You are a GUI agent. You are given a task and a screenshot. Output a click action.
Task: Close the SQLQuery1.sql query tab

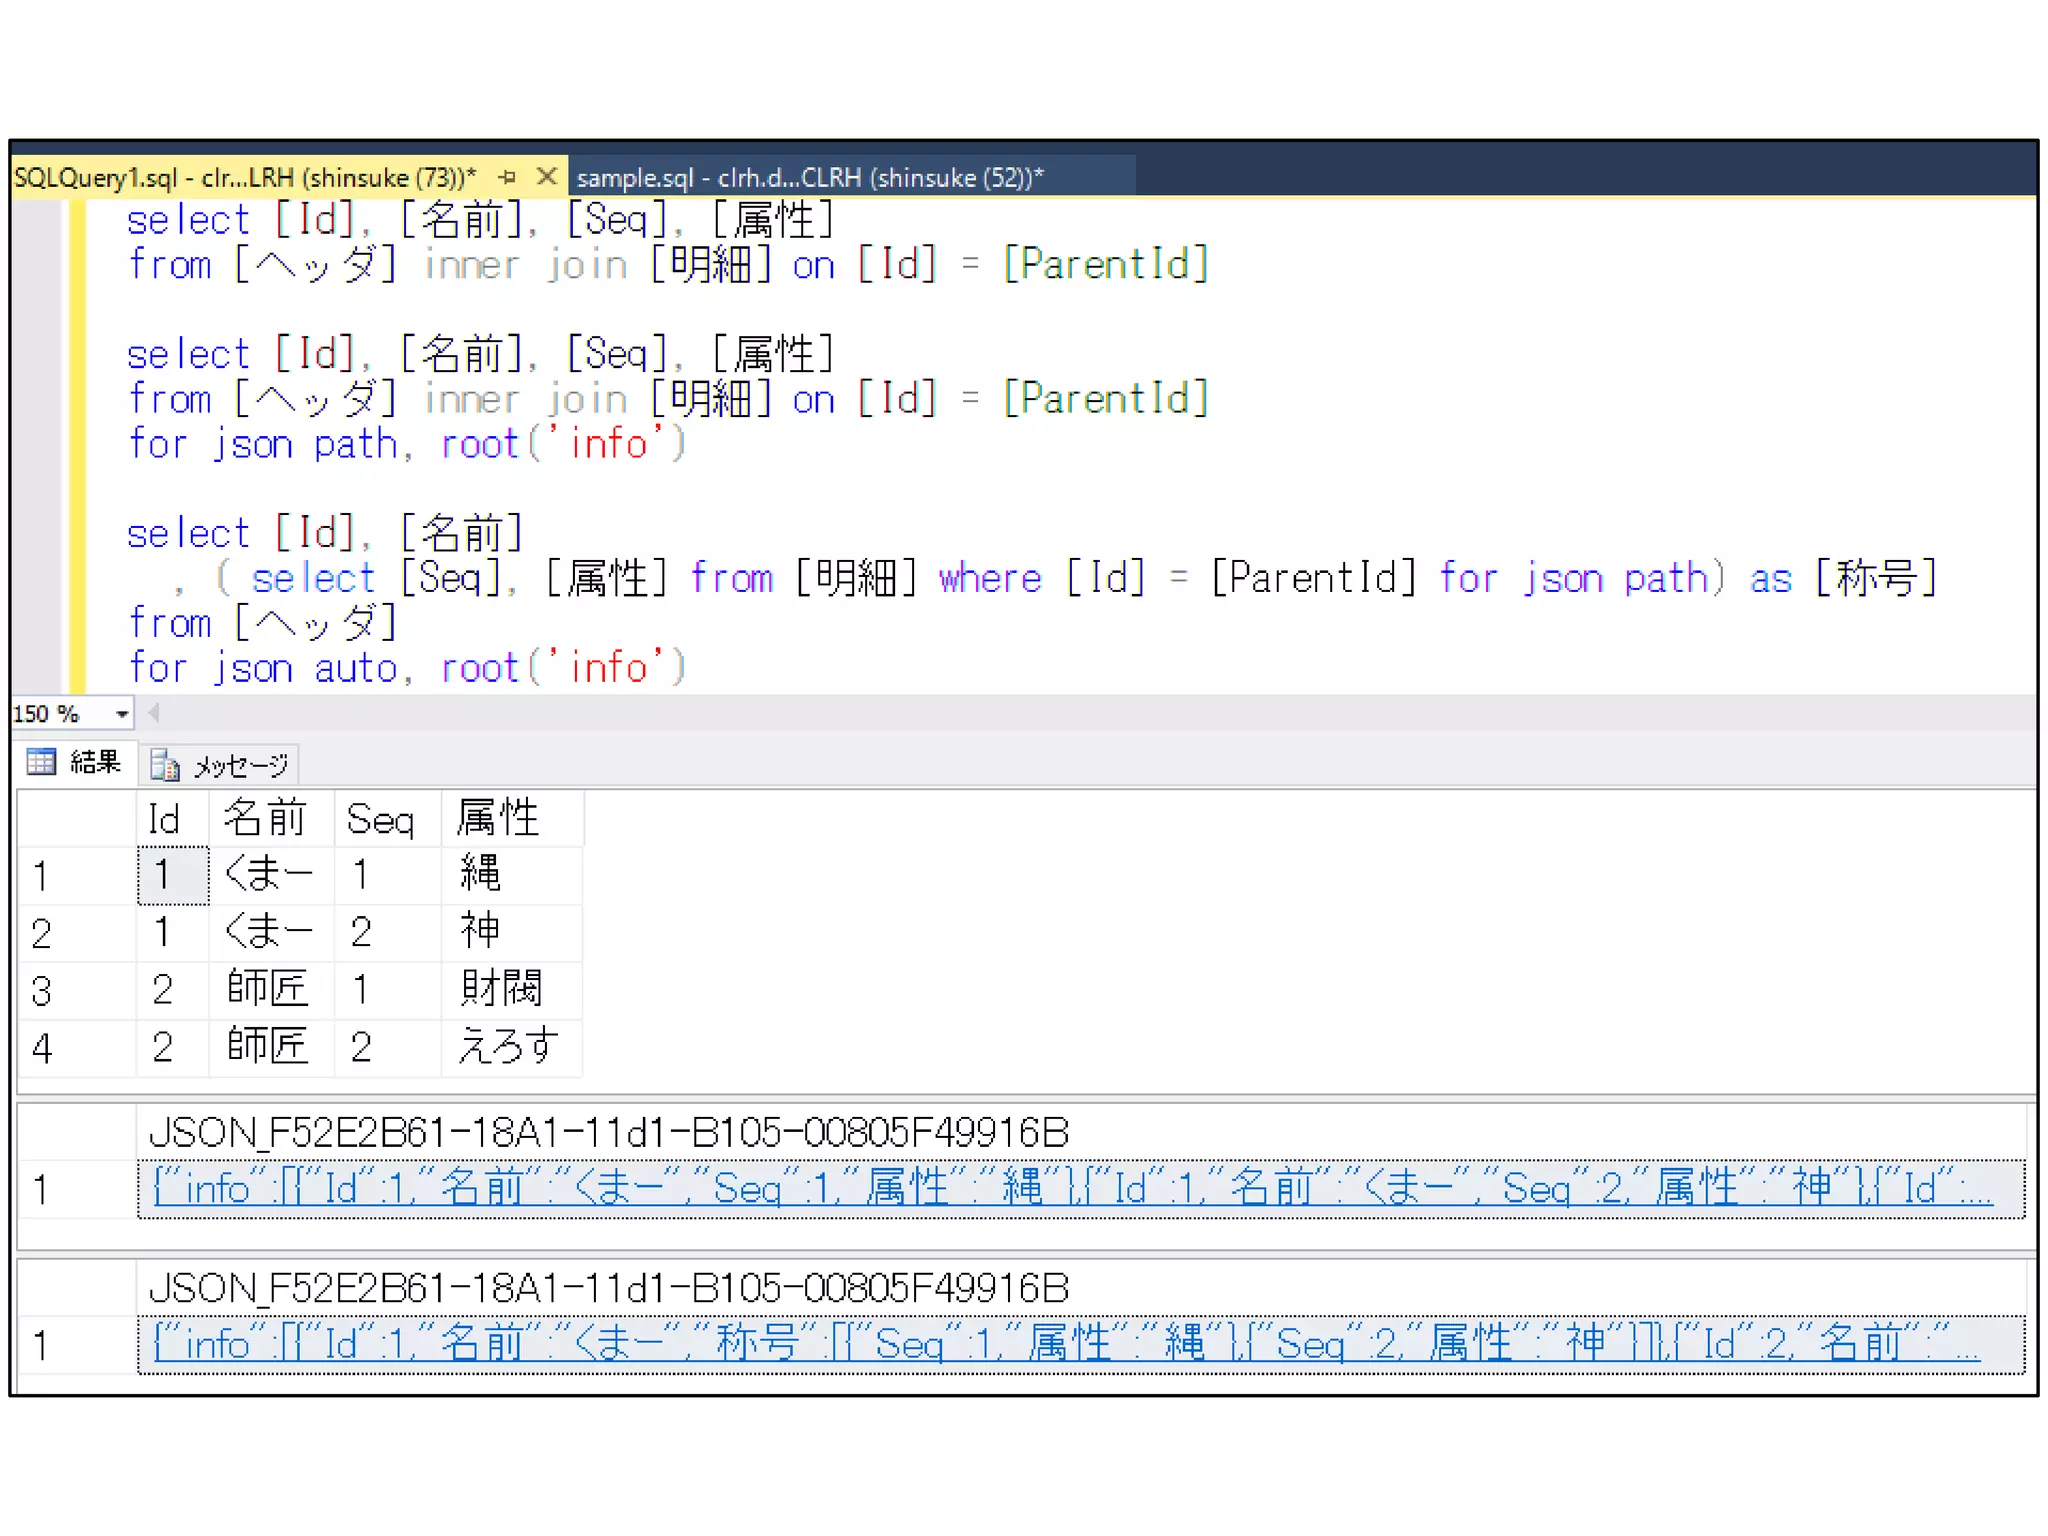[x=546, y=177]
